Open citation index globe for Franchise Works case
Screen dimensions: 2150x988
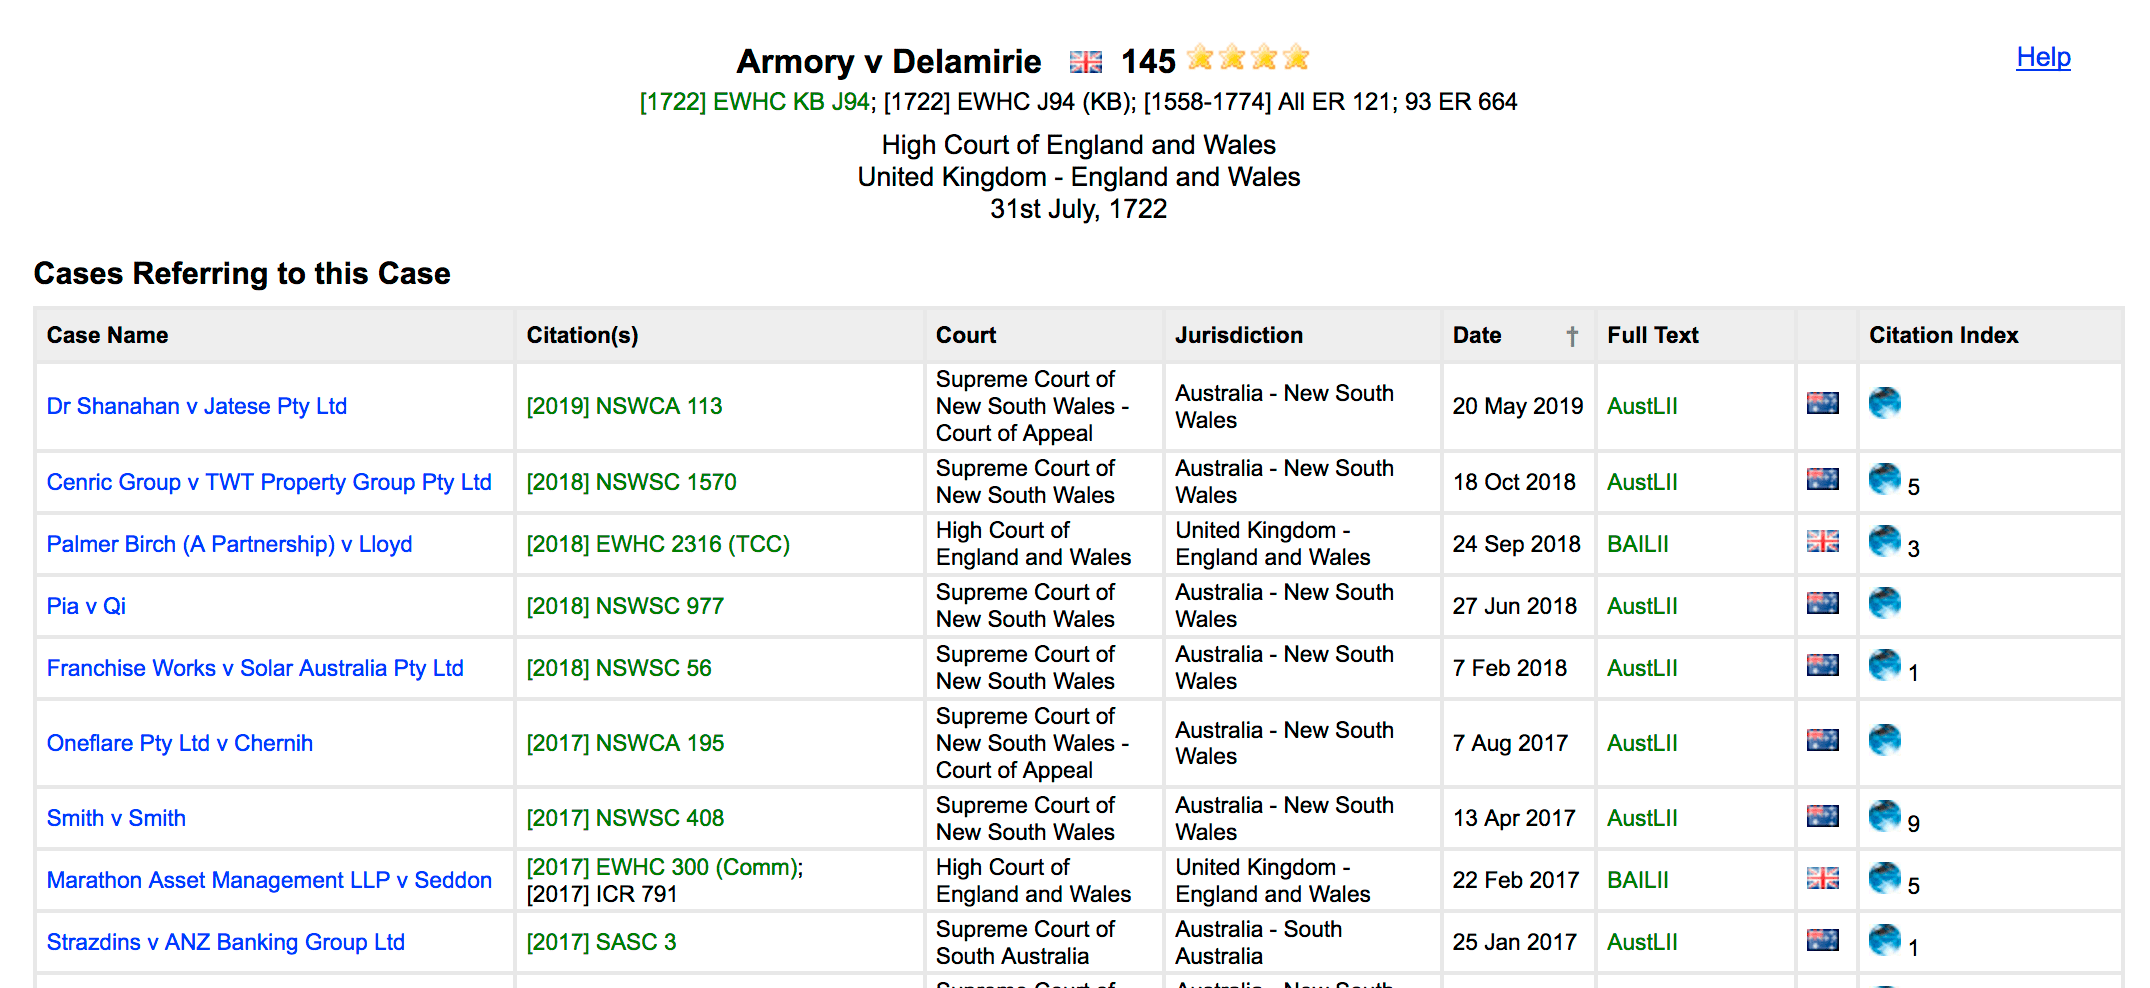[1885, 665]
